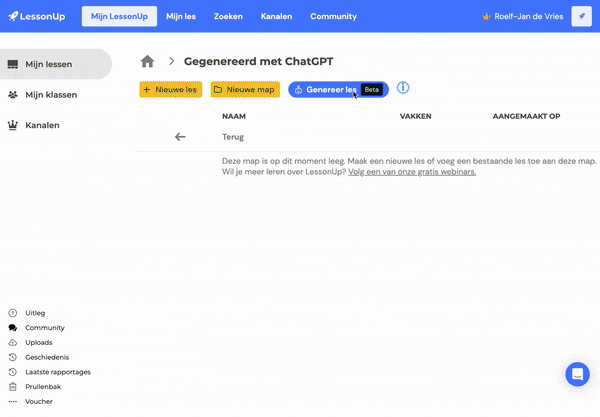The image size is (600, 417).
Task: Go to the Zoeken tab
Action: [228, 16]
